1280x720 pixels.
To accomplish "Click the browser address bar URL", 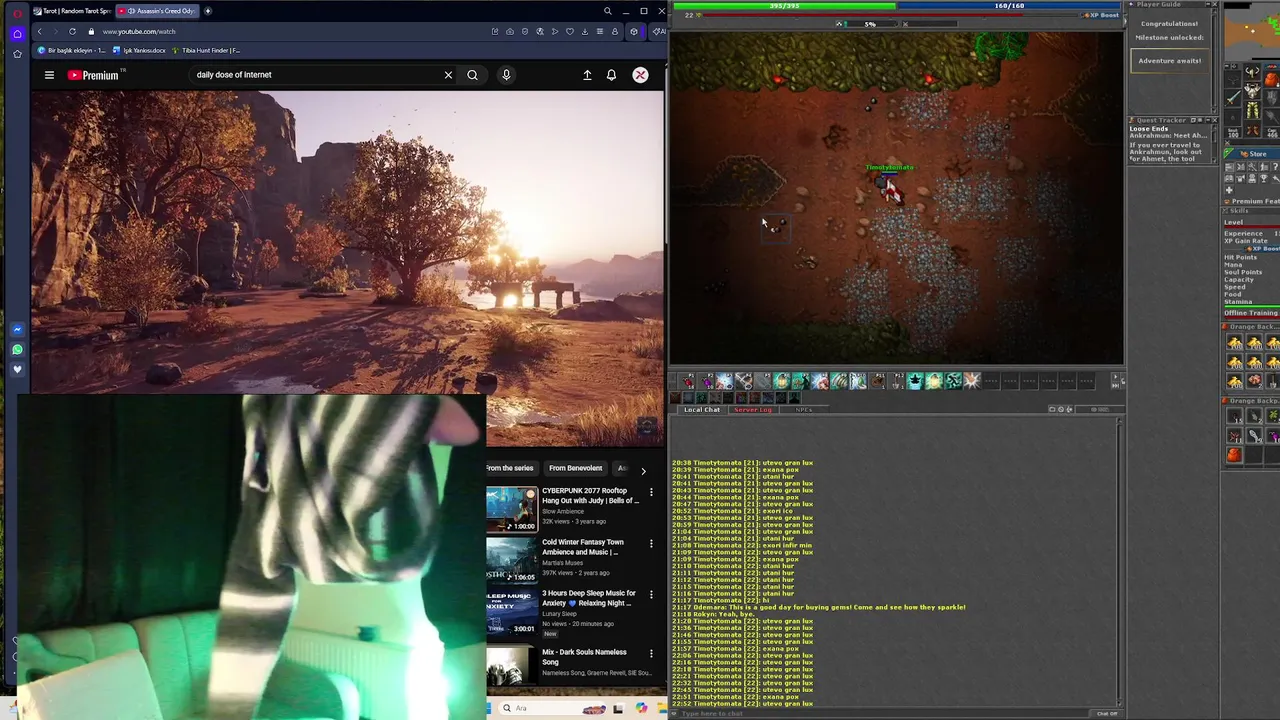I will 139,31.
